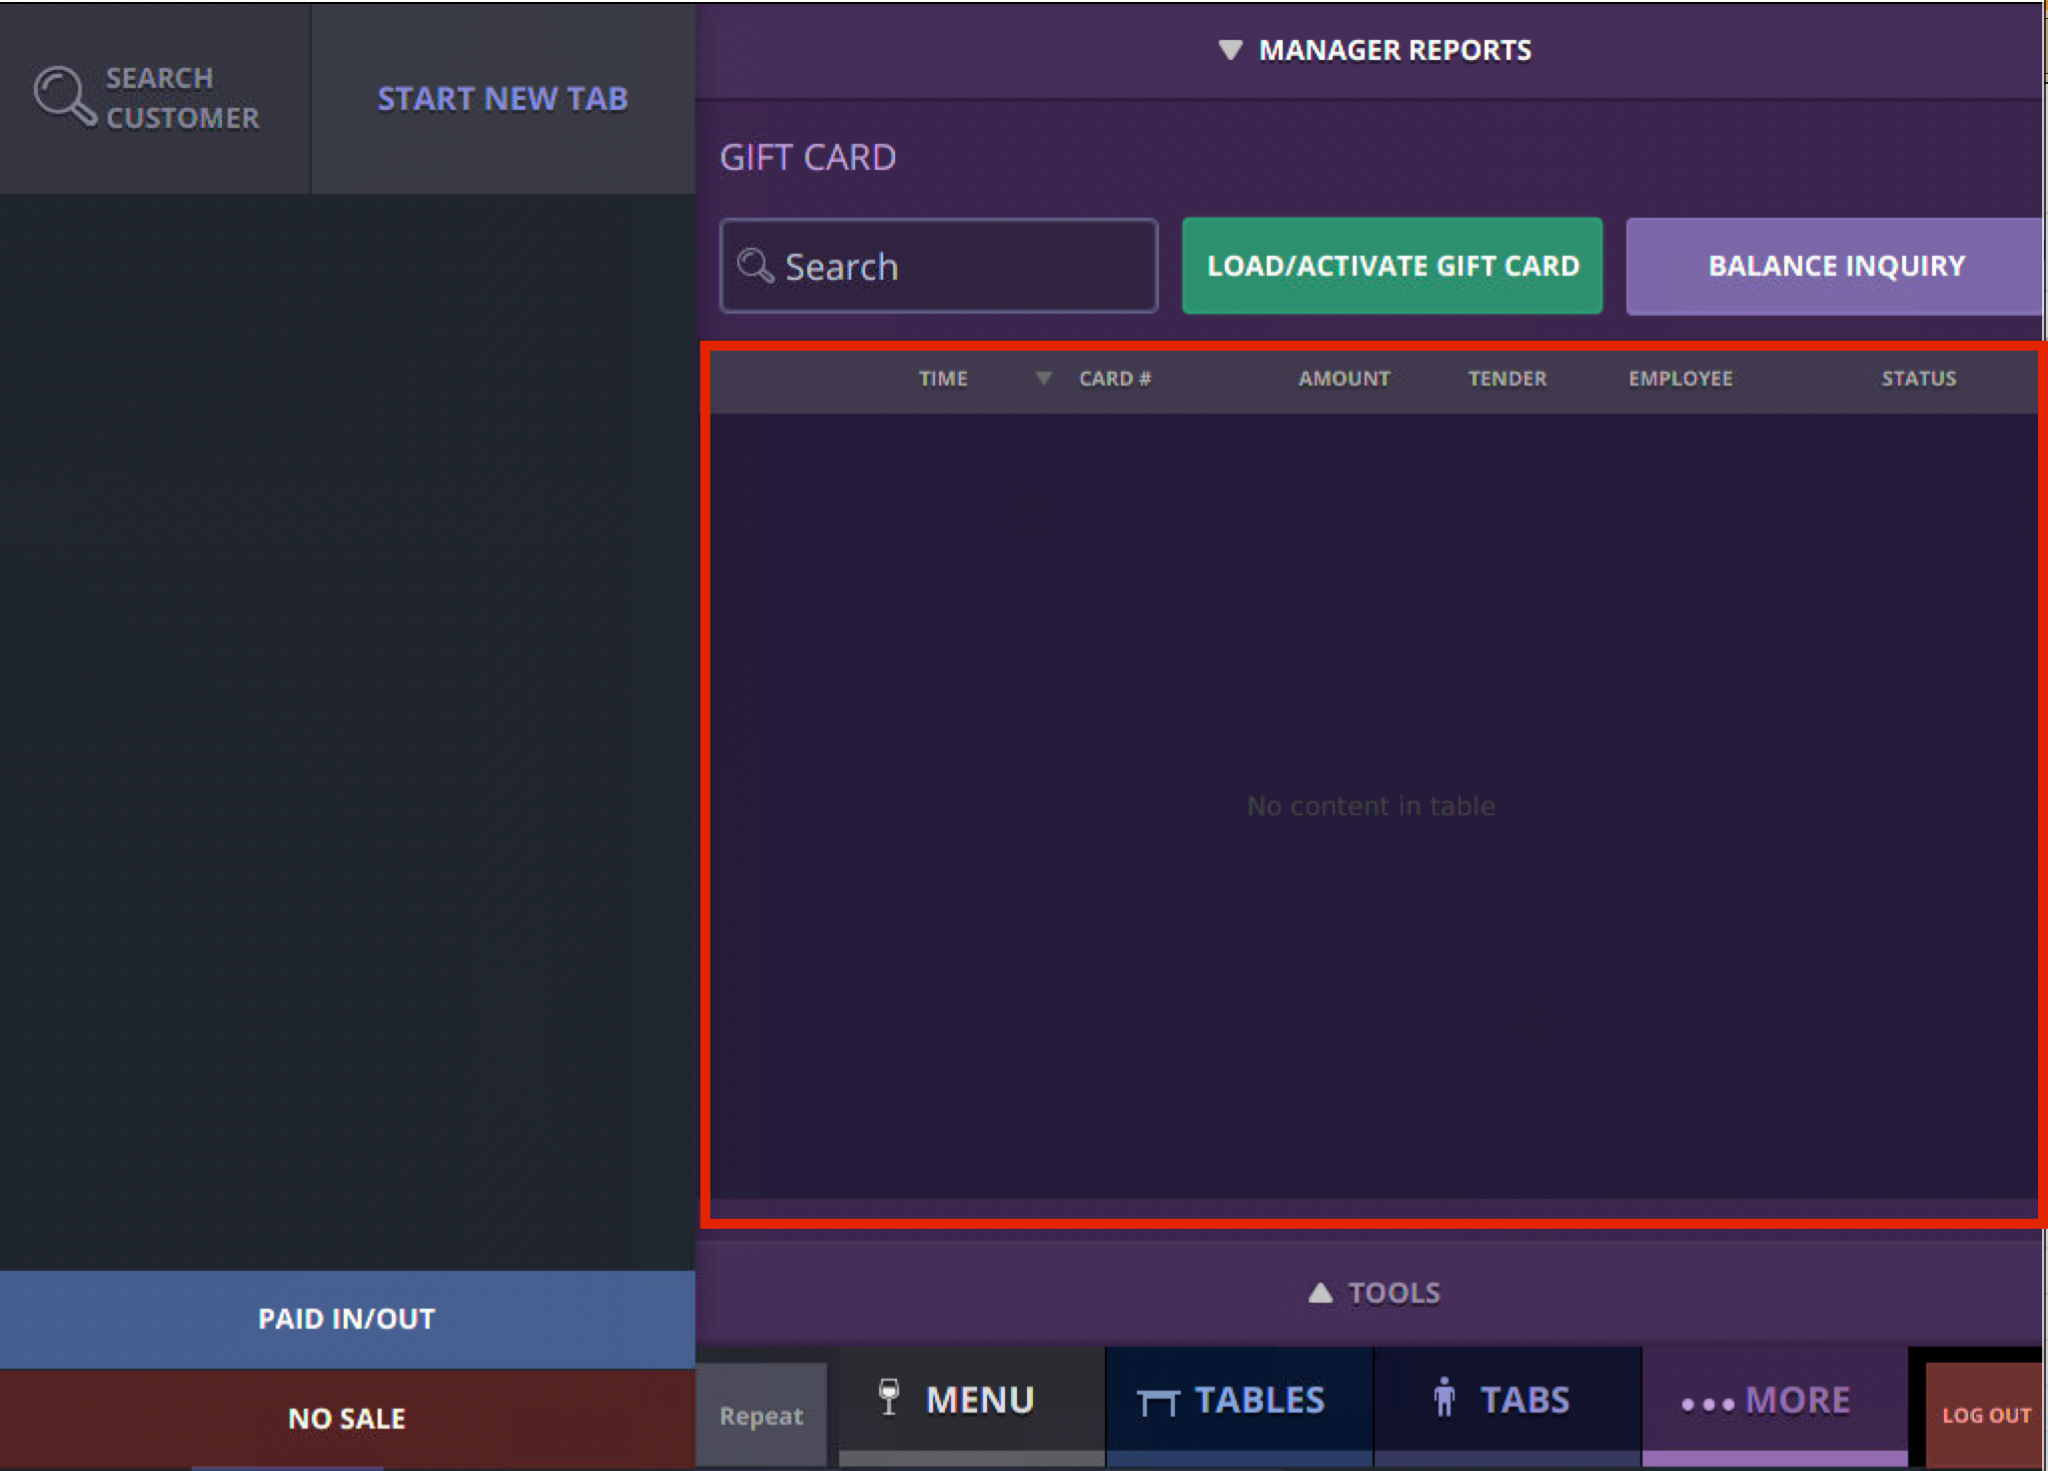Click magnifier icon in gift card search

(x=755, y=266)
